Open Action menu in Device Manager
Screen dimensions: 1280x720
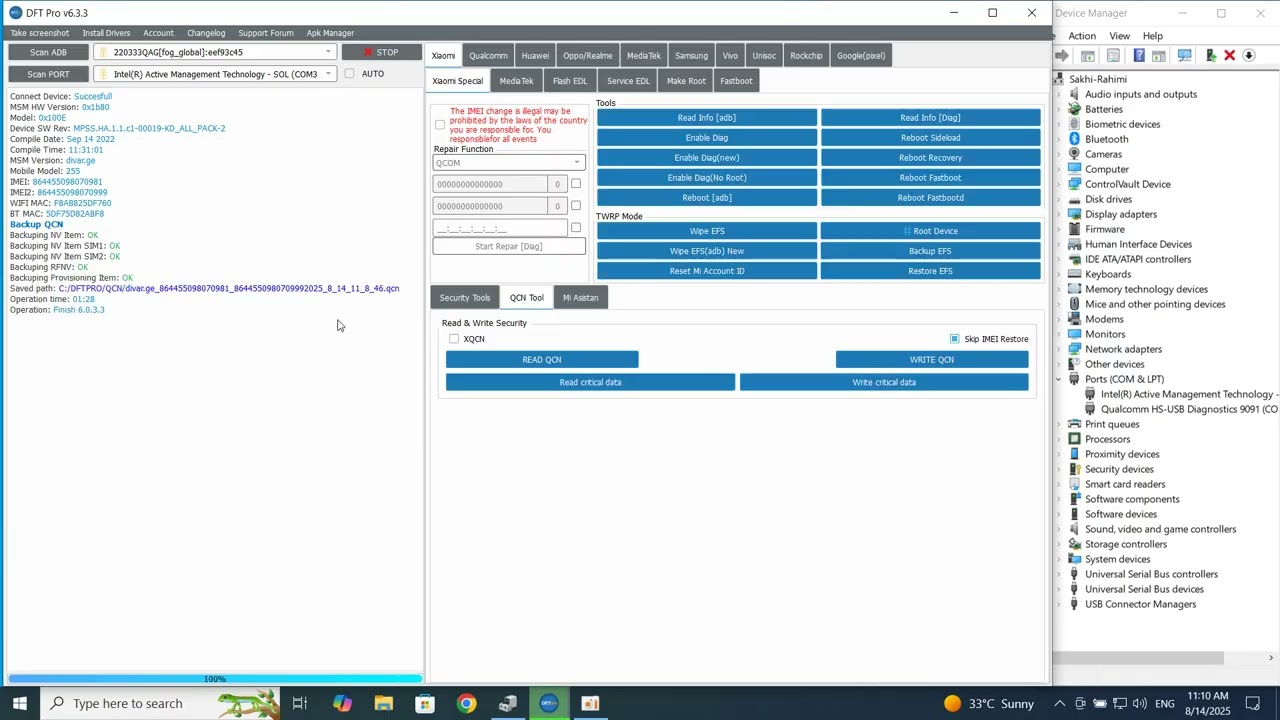click(1082, 36)
